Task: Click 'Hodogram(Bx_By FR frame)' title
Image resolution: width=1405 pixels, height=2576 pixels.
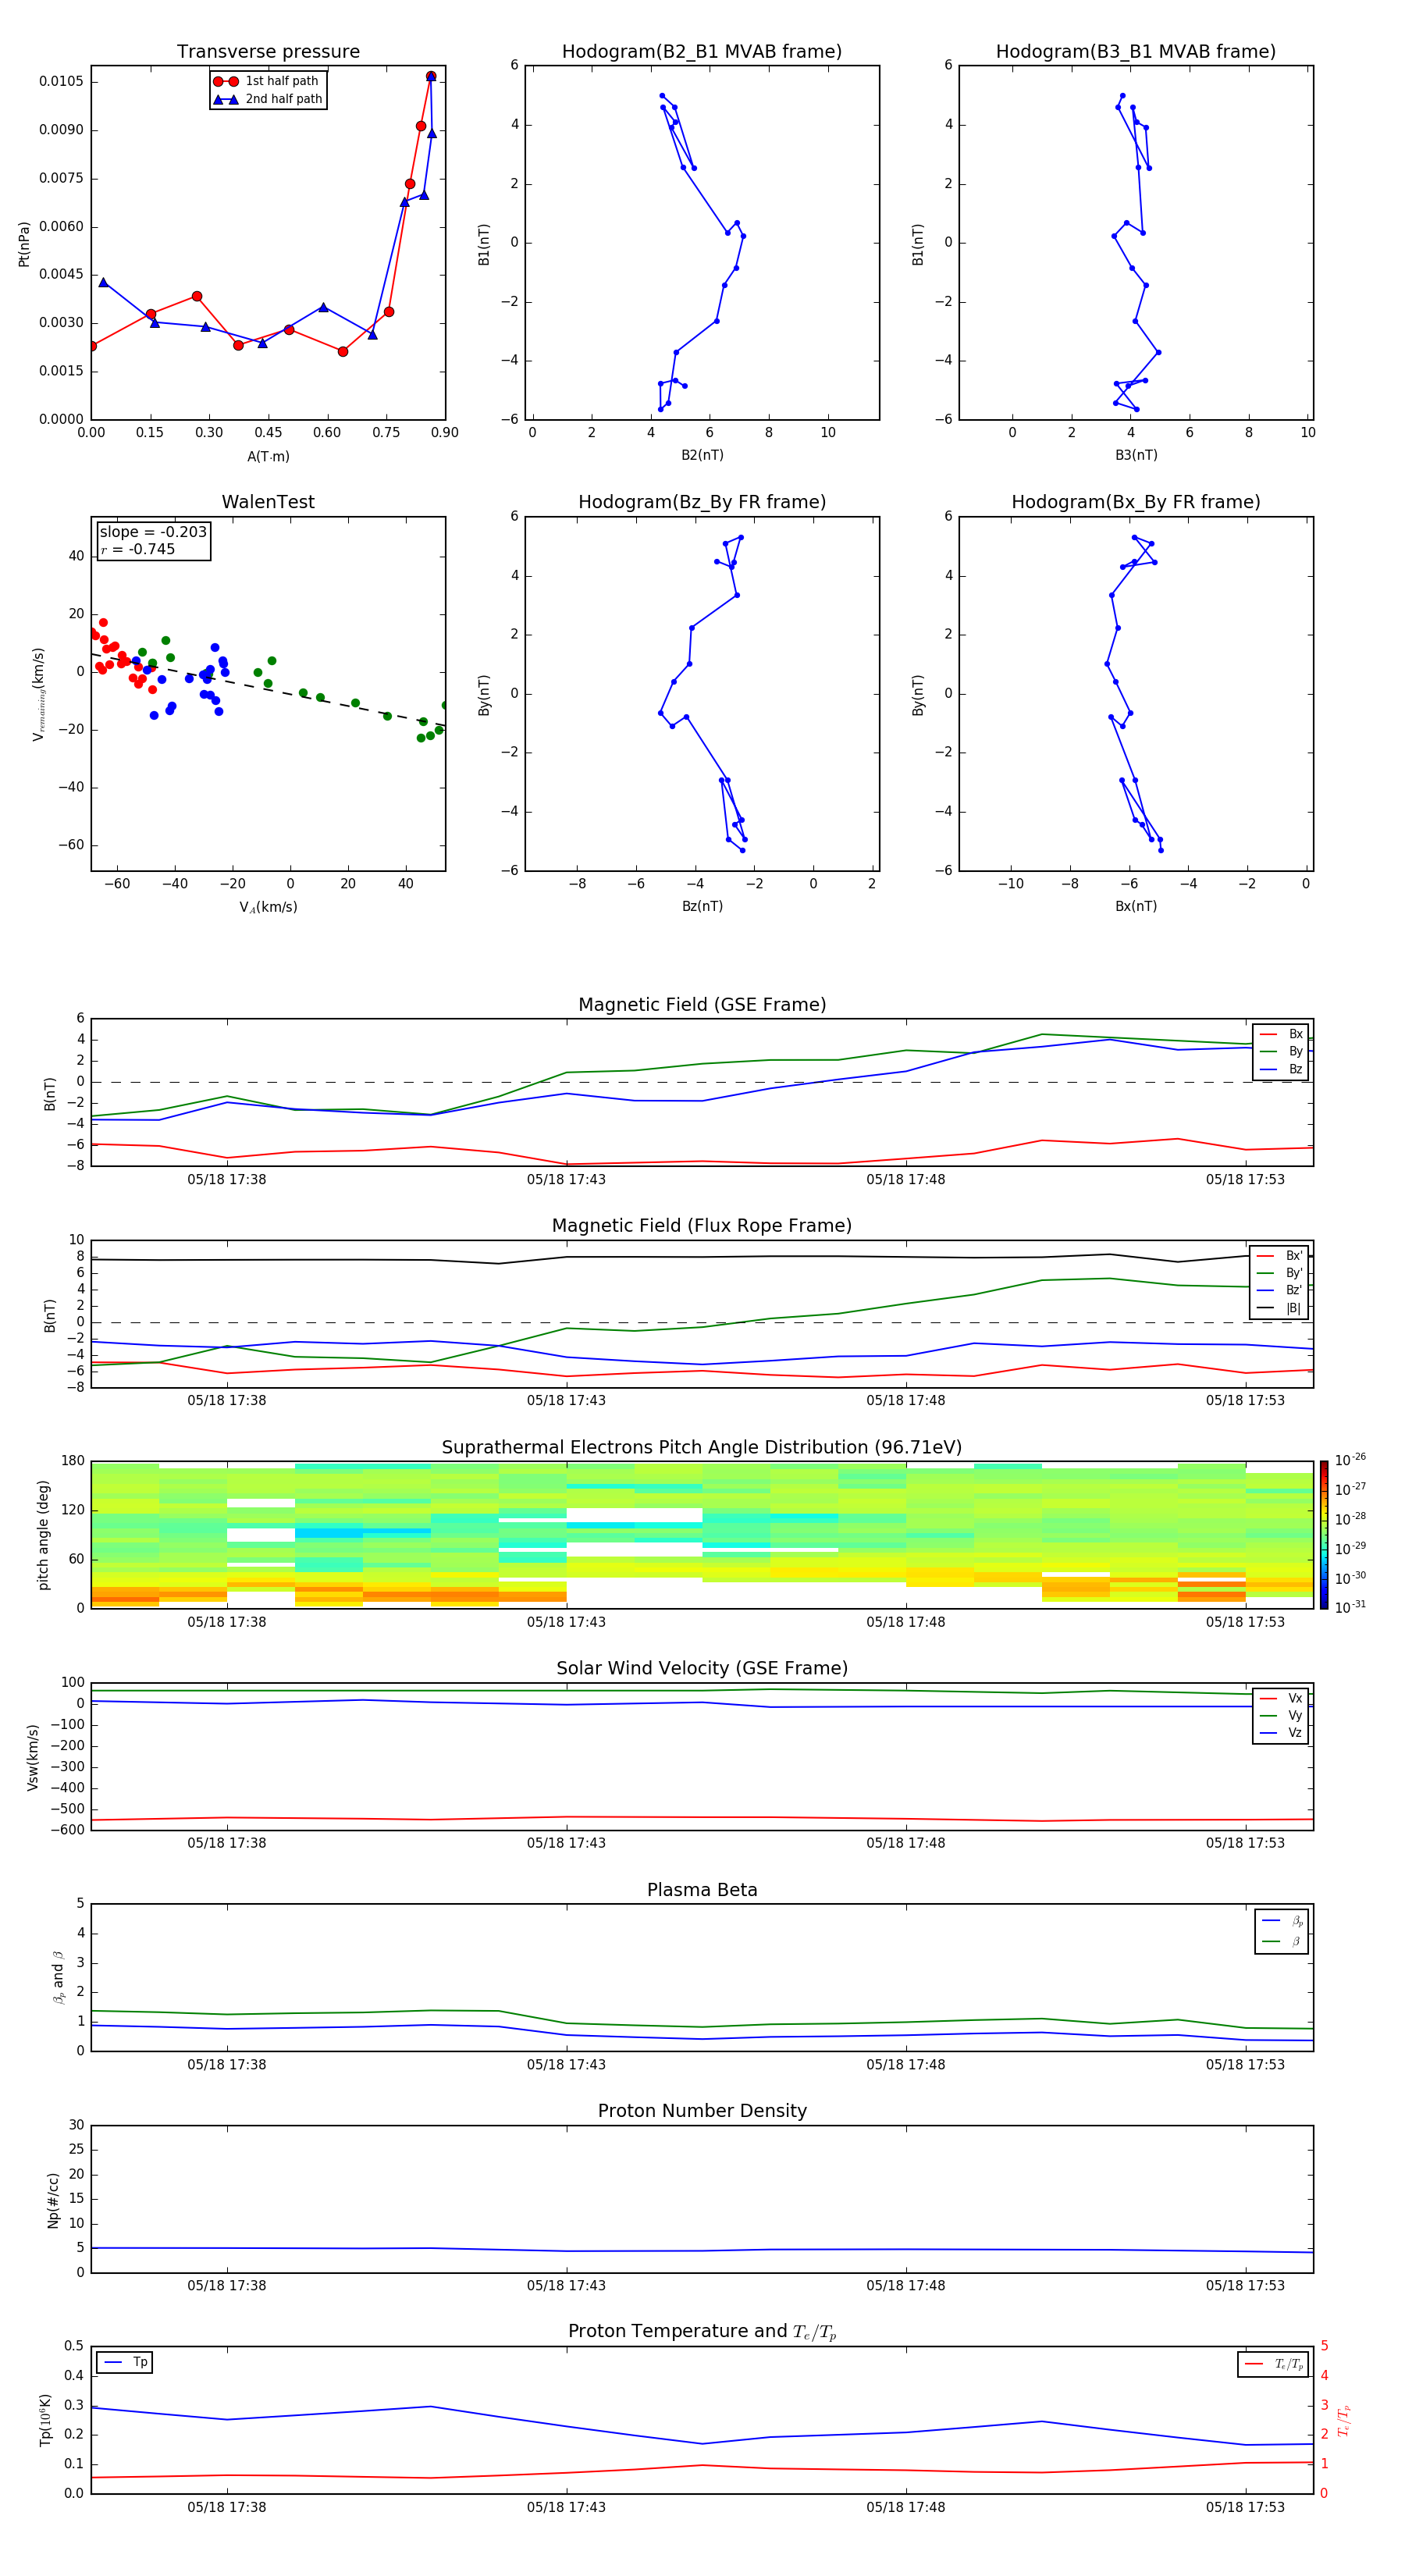Action: (1136, 502)
